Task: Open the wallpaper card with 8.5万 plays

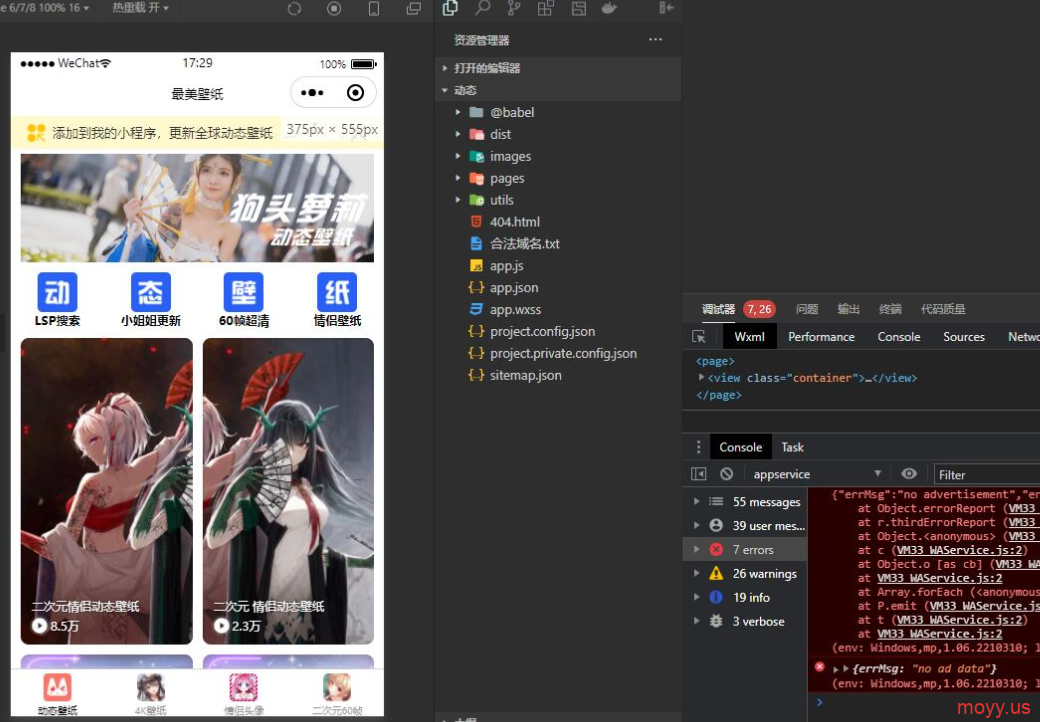Action: tap(107, 491)
